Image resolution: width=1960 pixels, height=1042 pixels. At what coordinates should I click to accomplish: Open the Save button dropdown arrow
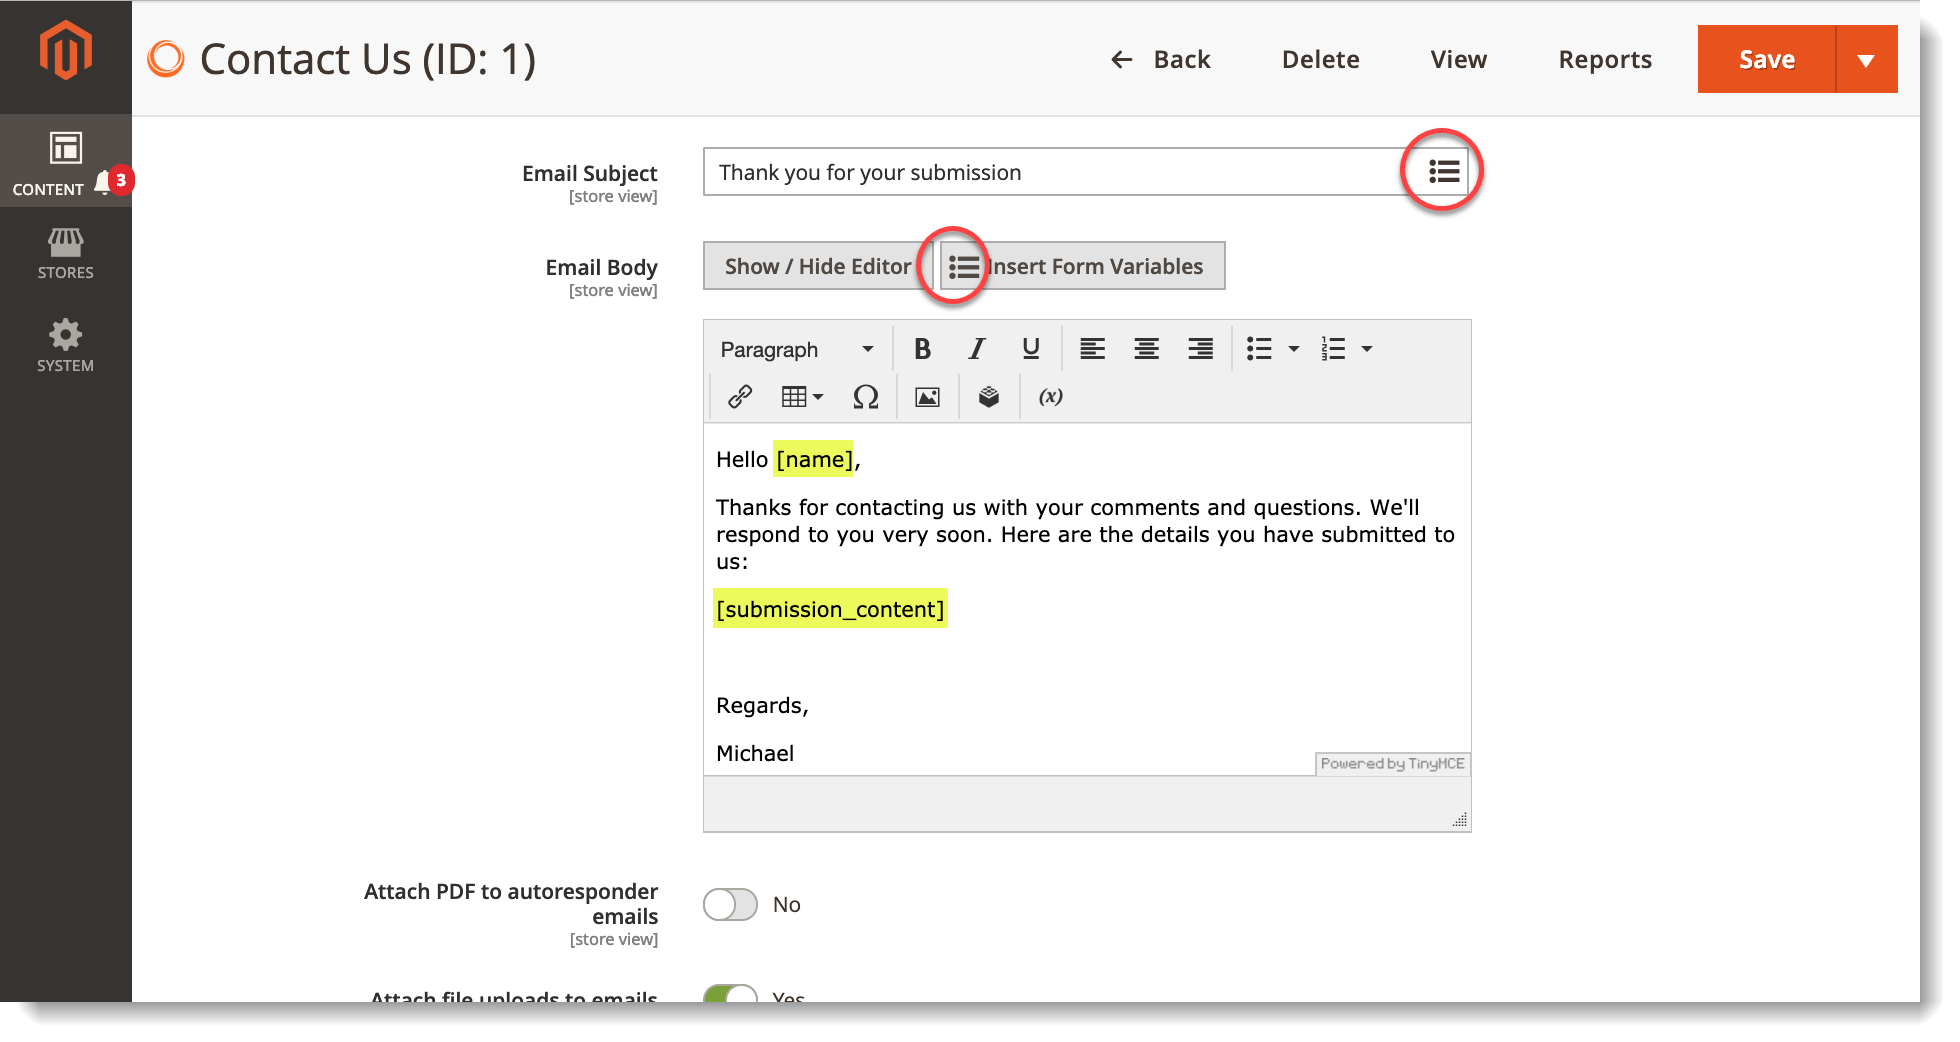click(x=1866, y=59)
